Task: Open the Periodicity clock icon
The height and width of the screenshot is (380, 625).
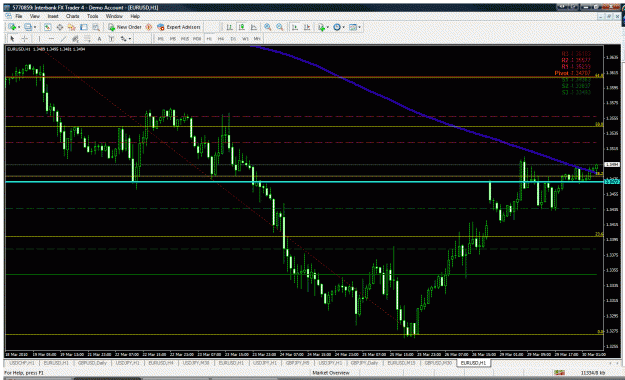Action: pos(337,27)
